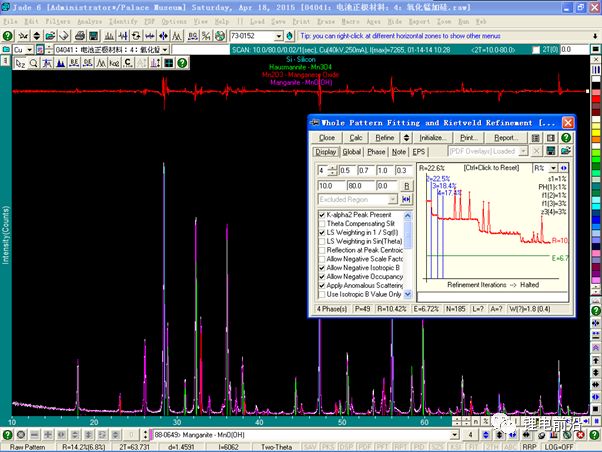The image size is (602, 452).
Task: Click the save floppy icon in Rietveld dialog
Action: (551, 151)
